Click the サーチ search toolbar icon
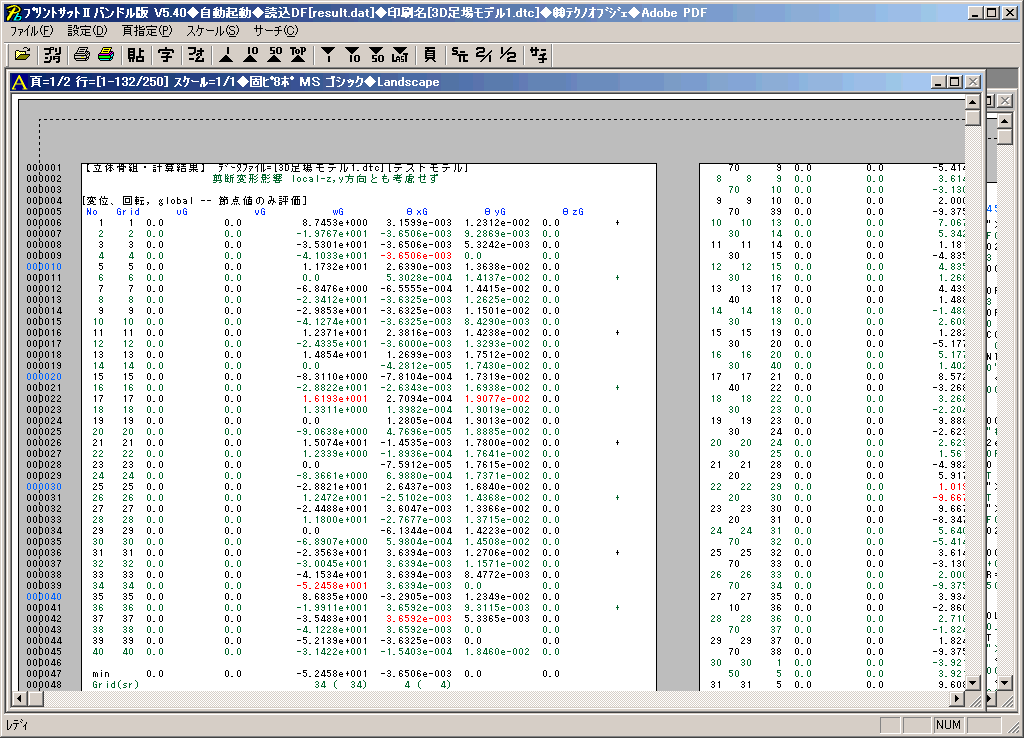This screenshot has height=738, width=1024. [x=538, y=55]
